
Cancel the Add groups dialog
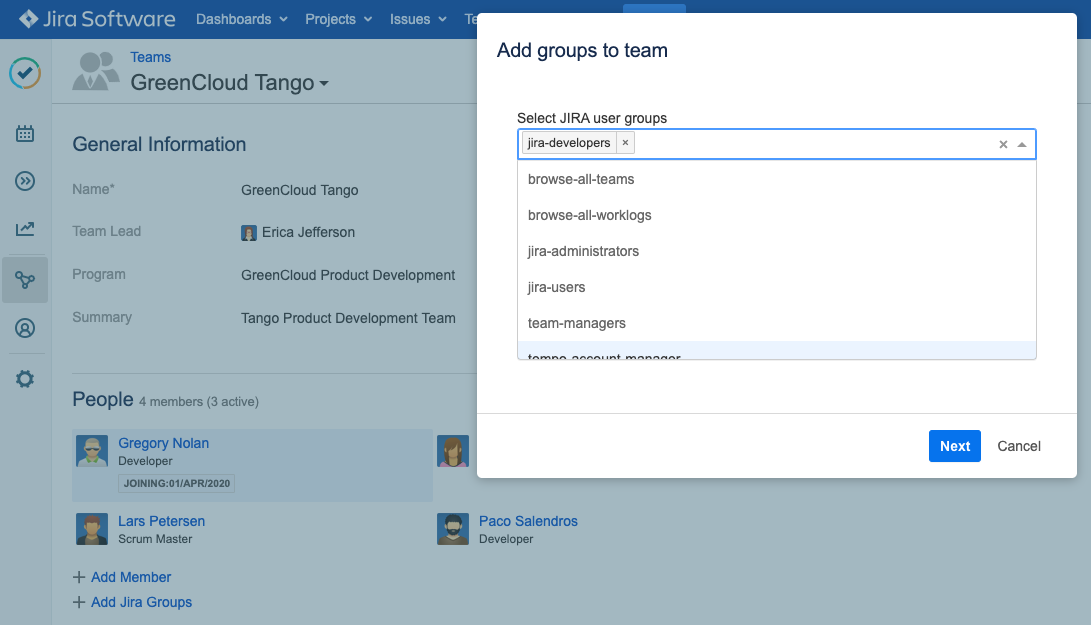[x=1019, y=446]
